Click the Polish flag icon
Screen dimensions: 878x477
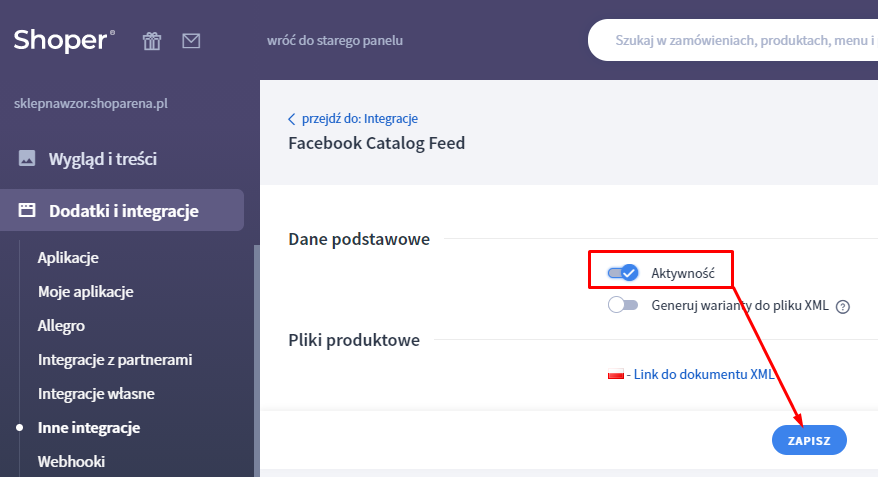pyautogui.click(x=616, y=374)
